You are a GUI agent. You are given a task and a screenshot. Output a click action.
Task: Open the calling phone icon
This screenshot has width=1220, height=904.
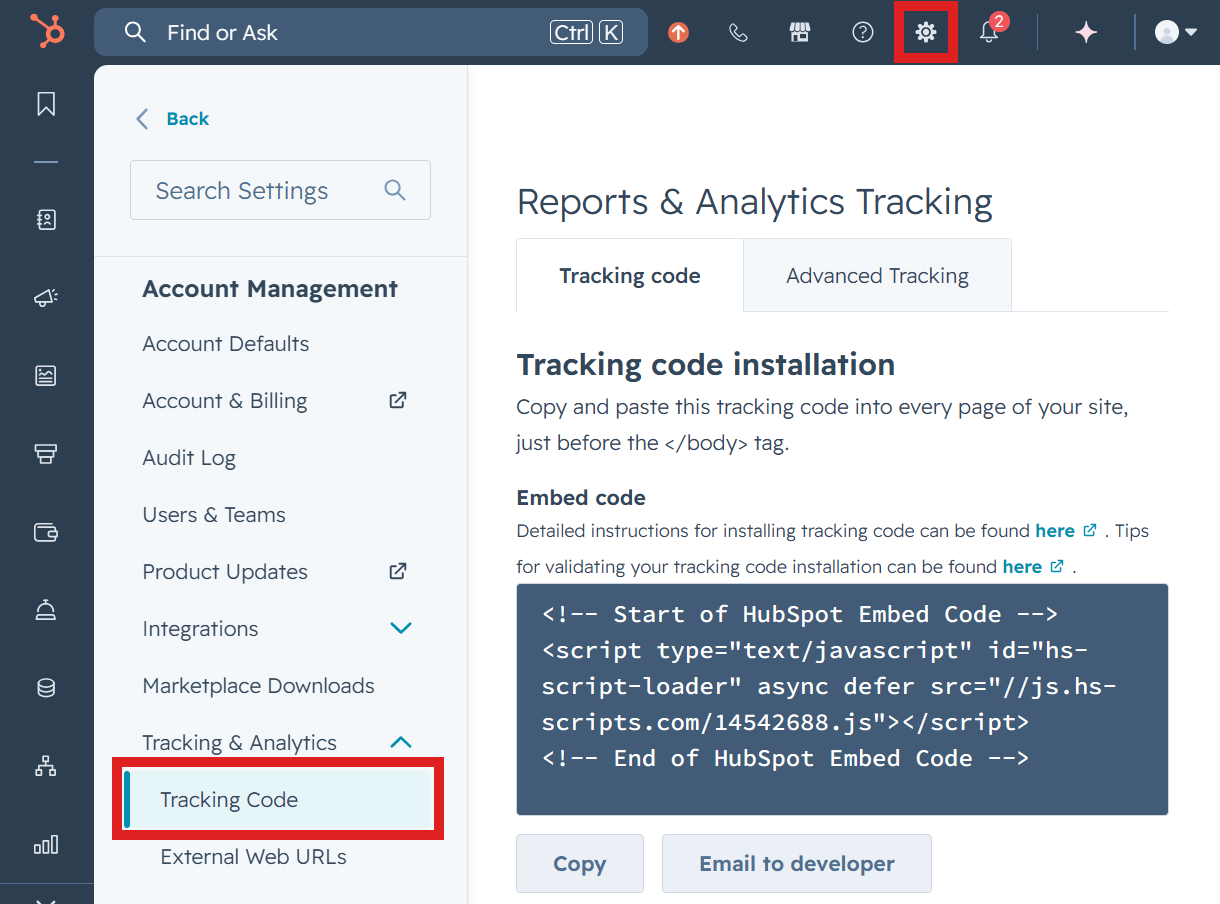click(738, 33)
